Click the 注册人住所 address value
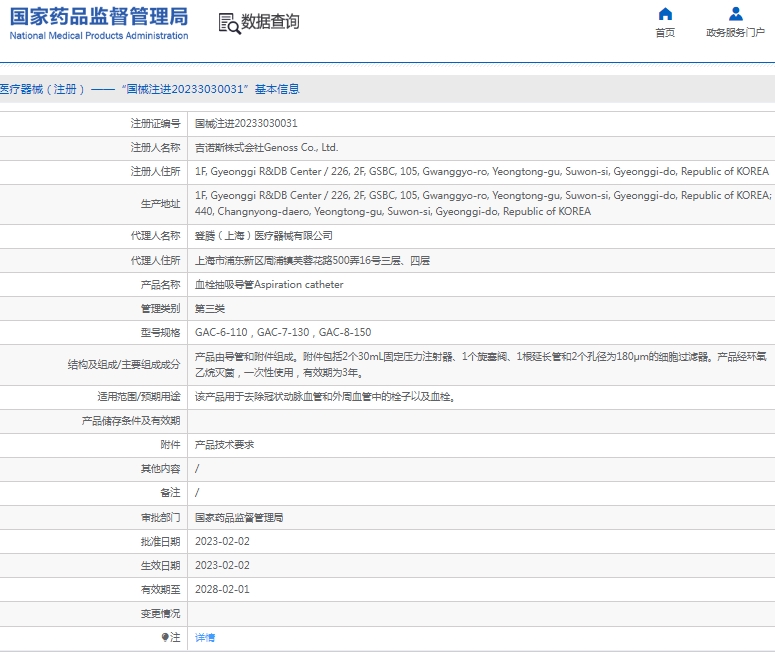Image resolution: width=775 pixels, height=654 pixels. pyautogui.click(x=482, y=172)
